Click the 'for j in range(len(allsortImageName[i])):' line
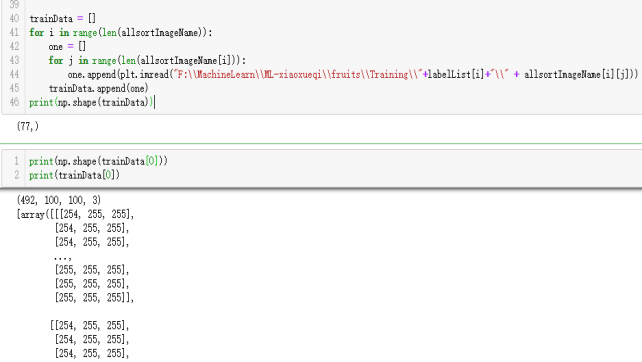Viewport: 642px width, 362px height. tap(147, 61)
